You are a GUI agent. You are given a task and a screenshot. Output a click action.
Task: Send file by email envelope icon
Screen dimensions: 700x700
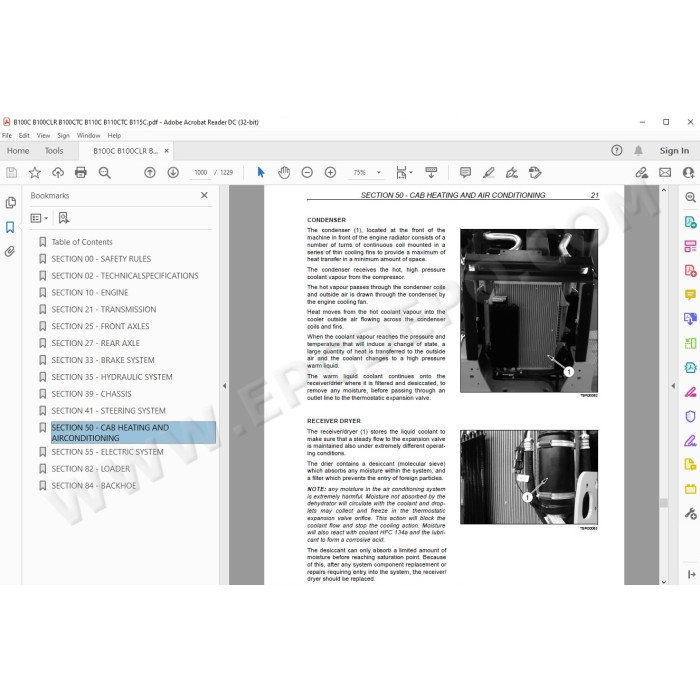click(x=665, y=172)
